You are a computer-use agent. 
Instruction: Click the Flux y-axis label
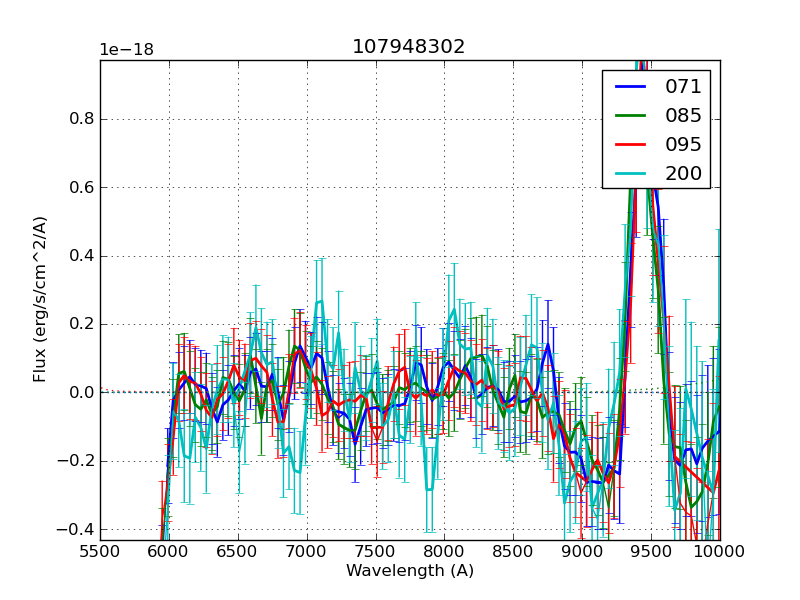coord(40,300)
